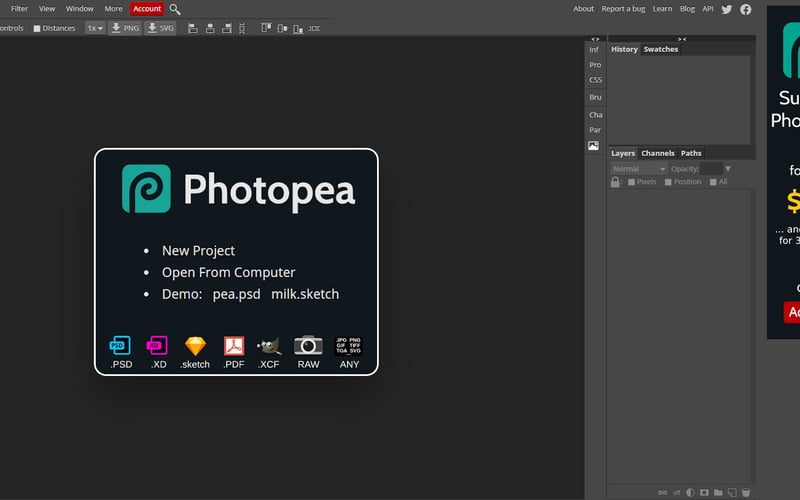The height and width of the screenshot is (500, 800).
Task: Click the layer lock icon
Action: coord(615,182)
